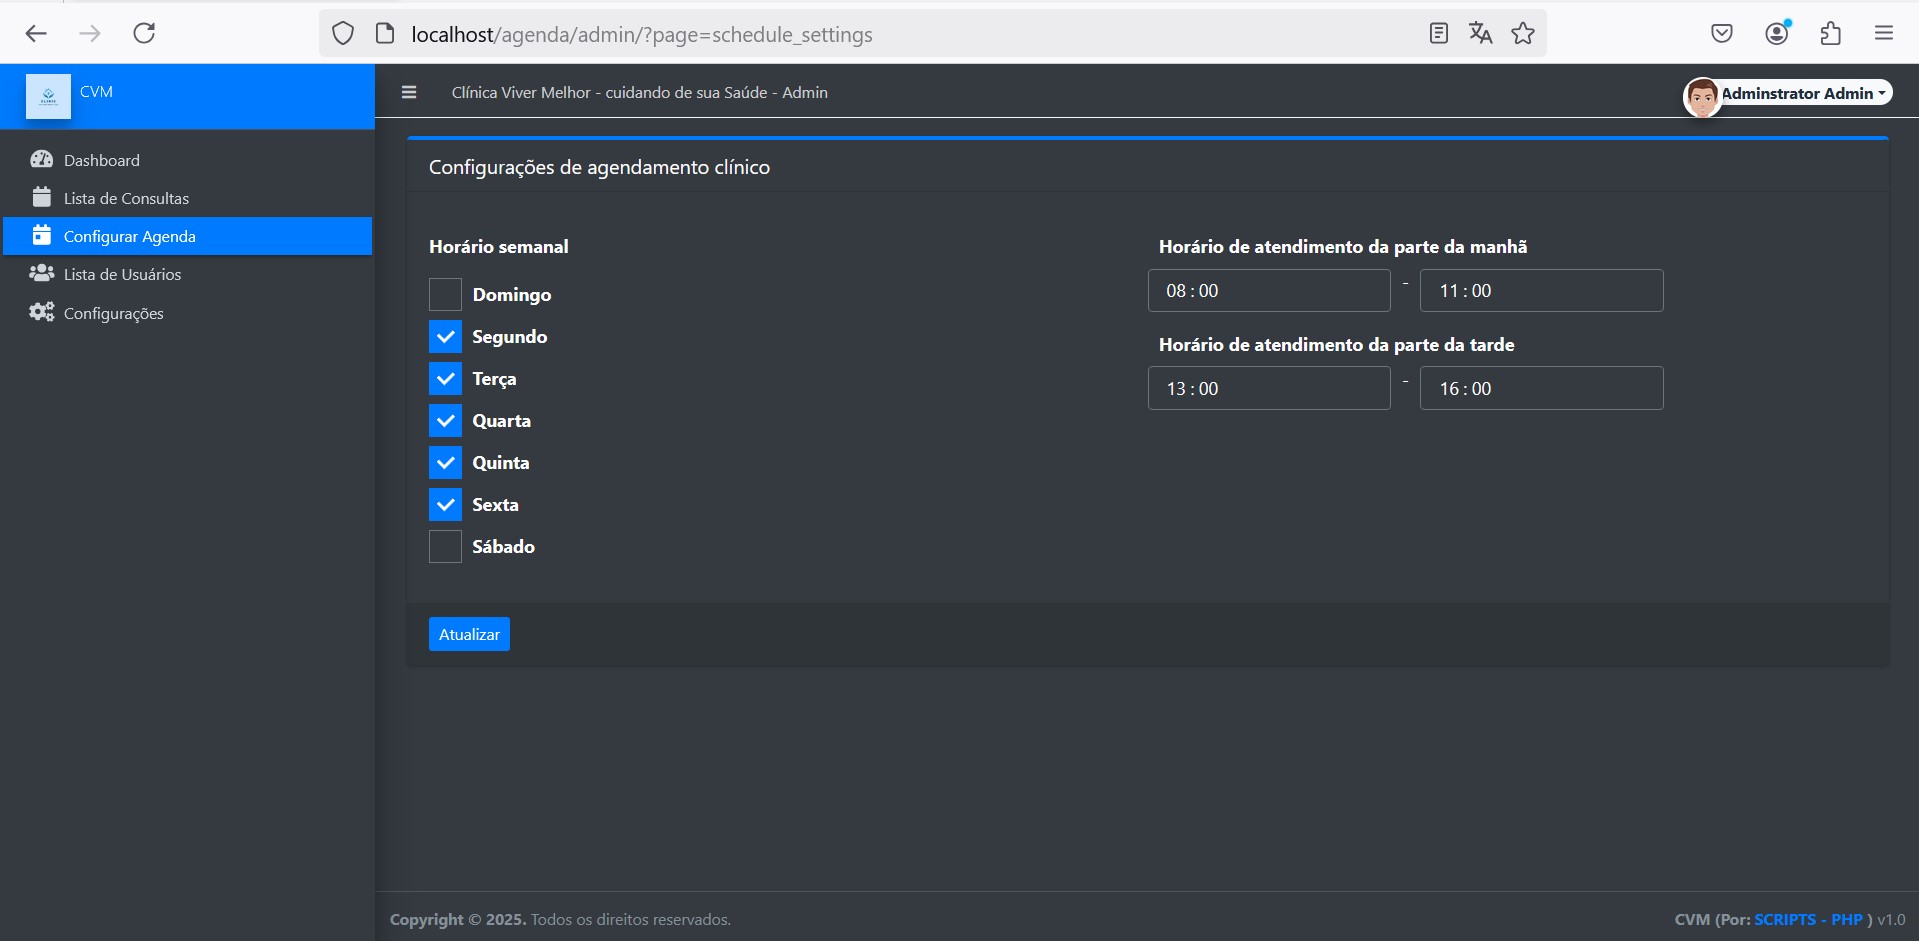Uncheck the Segundo checkbox
This screenshot has height=941, width=1919.
click(x=445, y=337)
